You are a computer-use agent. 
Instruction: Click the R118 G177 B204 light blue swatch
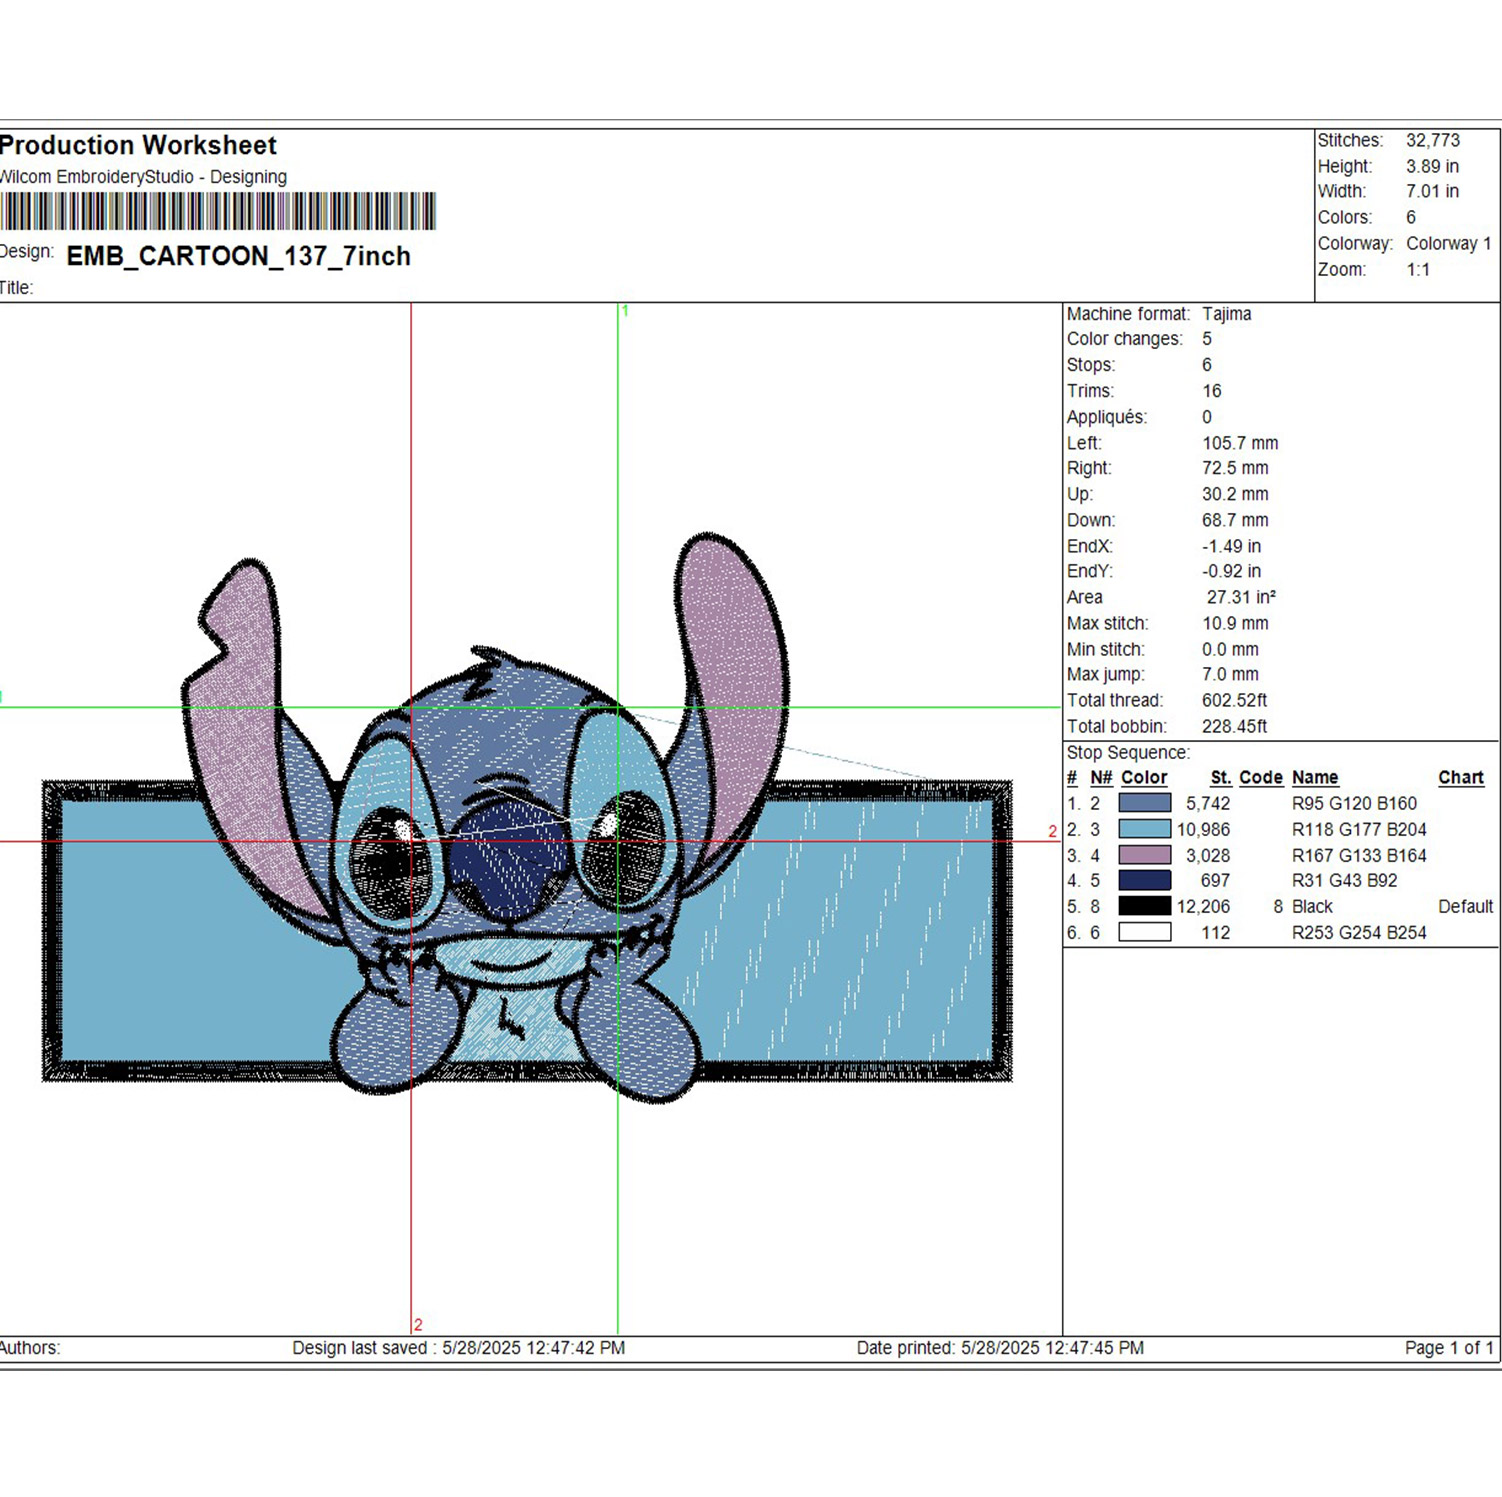click(x=1144, y=829)
